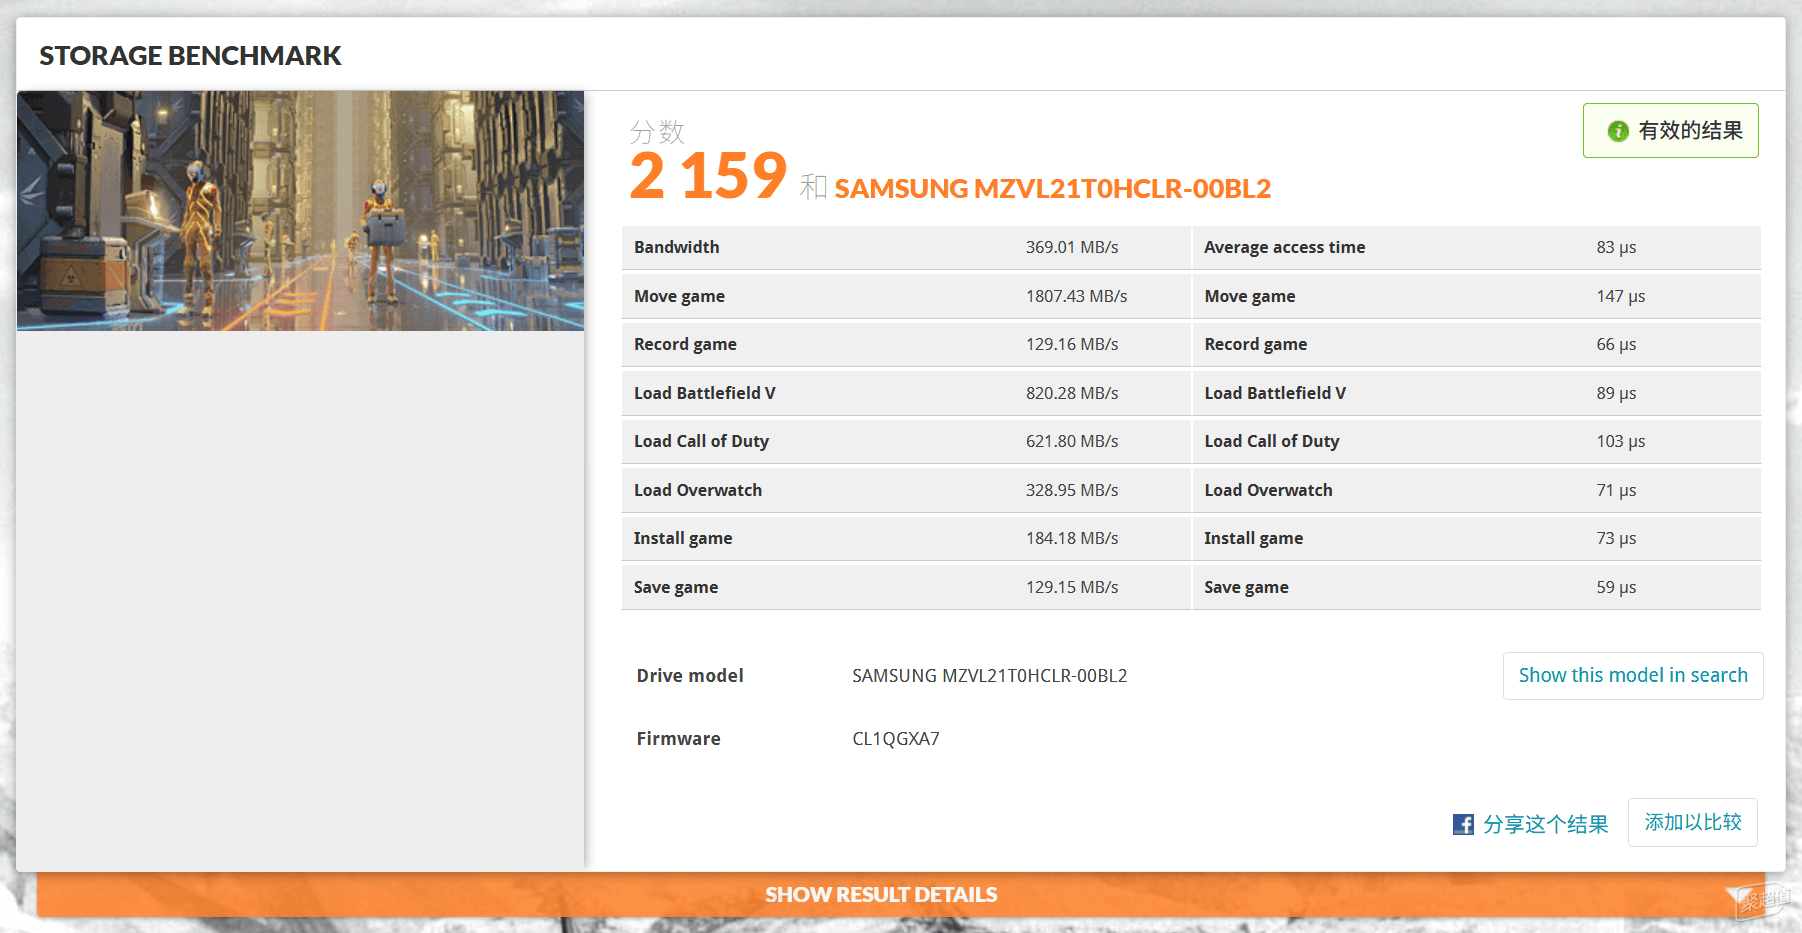The image size is (1802, 933).
Task: Click Install game bandwidth 184.18 MB/s
Action: click(1072, 538)
